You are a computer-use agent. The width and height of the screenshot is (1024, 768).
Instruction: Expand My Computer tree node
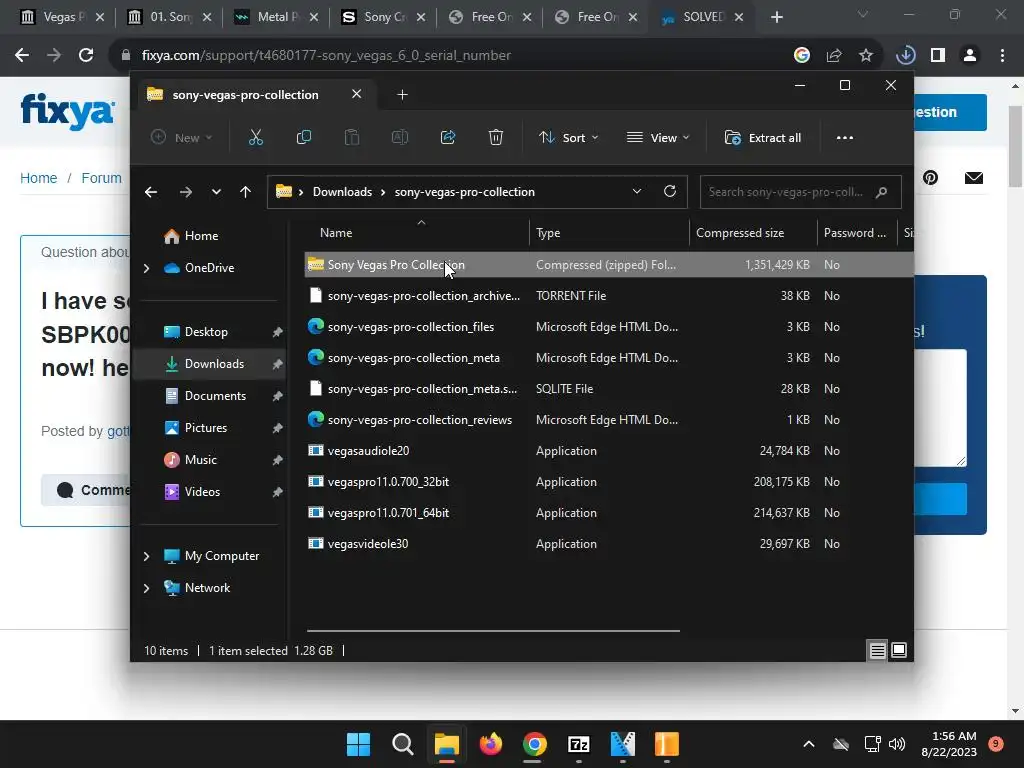146,556
